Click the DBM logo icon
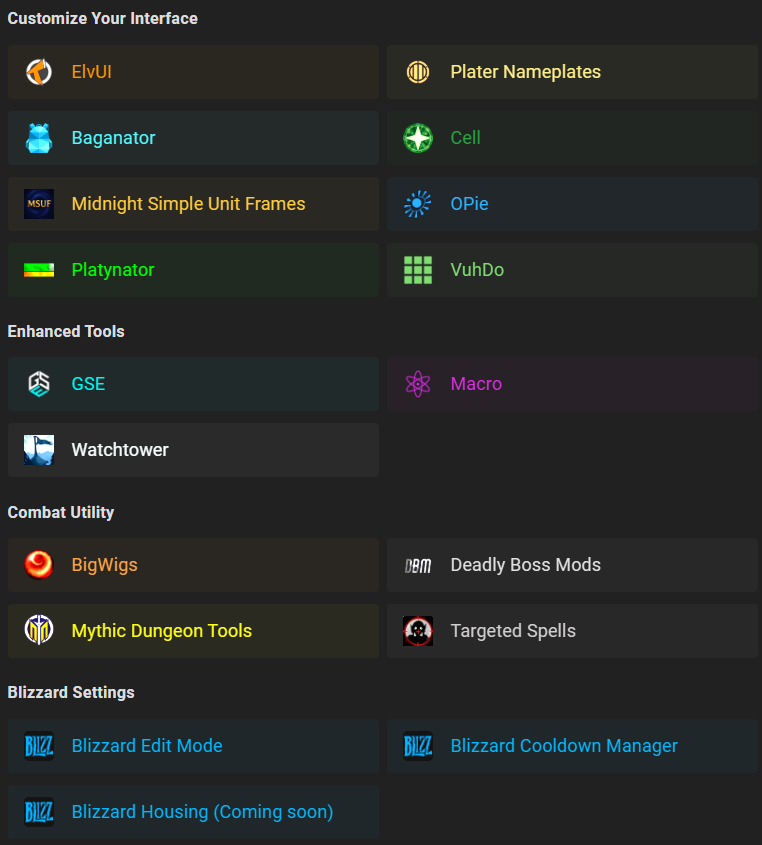This screenshot has width=762, height=845. 418,565
